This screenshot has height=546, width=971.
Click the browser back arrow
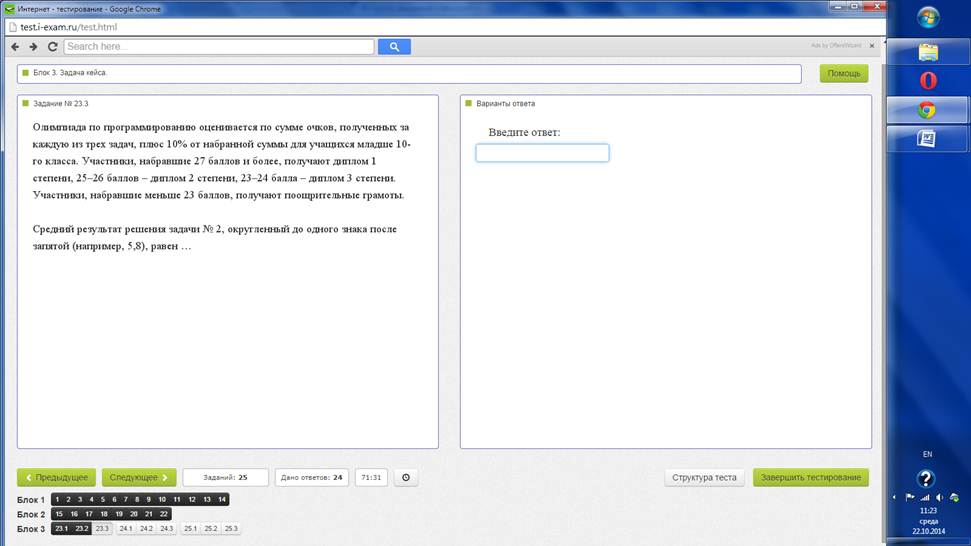point(15,46)
